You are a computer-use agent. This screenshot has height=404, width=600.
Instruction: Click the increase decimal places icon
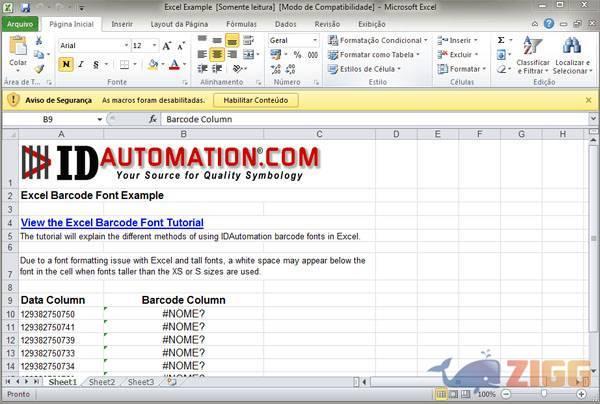click(x=276, y=69)
